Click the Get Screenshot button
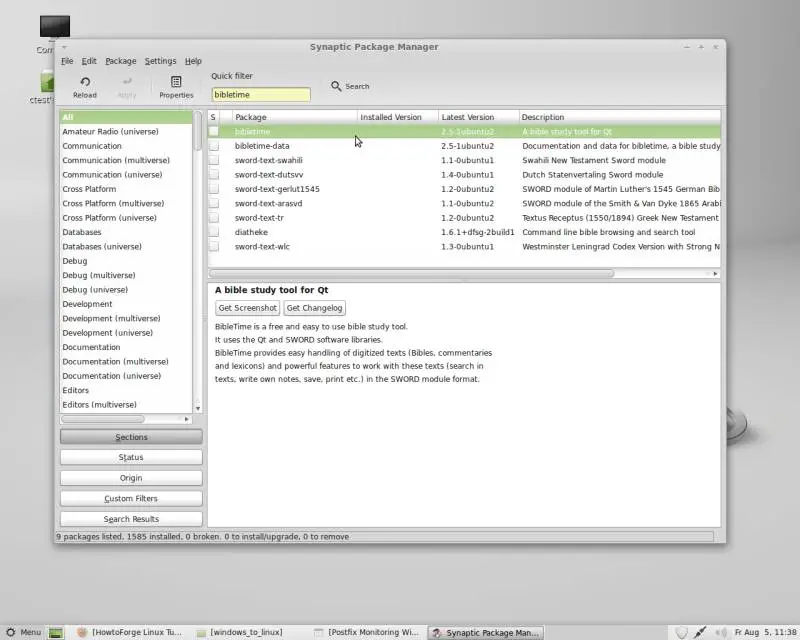The height and width of the screenshot is (640, 800). (247, 308)
